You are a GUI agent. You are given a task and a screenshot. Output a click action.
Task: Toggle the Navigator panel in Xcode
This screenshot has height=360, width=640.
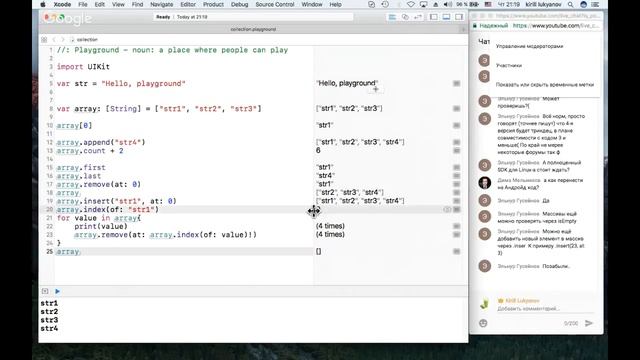(x=434, y=17)
